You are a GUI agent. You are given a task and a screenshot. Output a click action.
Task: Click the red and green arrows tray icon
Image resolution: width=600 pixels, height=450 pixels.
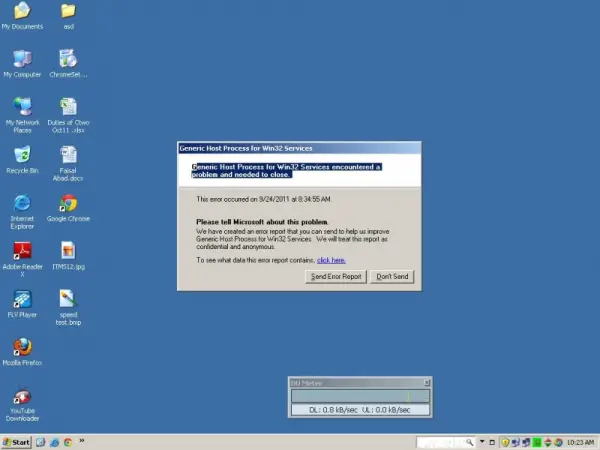click(548, 443)
